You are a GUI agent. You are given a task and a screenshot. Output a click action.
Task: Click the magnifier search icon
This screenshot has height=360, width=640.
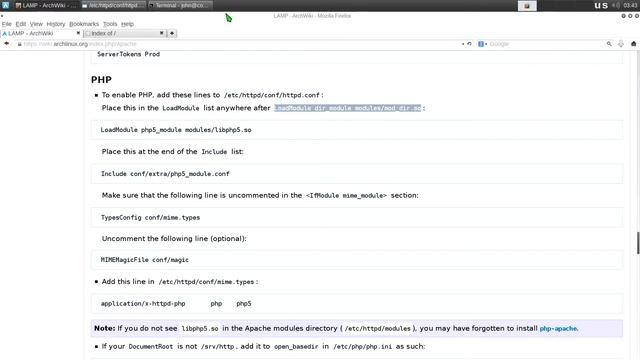coord(609,44)
